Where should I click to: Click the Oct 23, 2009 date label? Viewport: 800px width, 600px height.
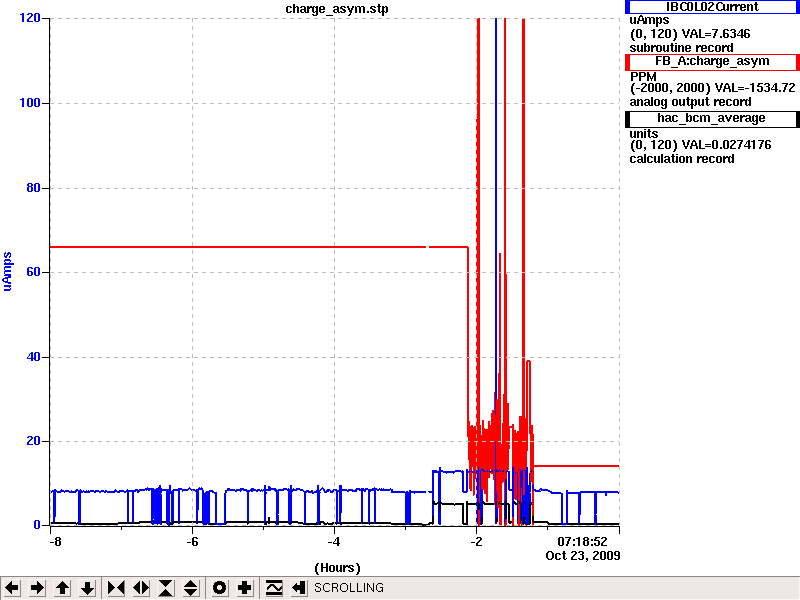[583, 556]
